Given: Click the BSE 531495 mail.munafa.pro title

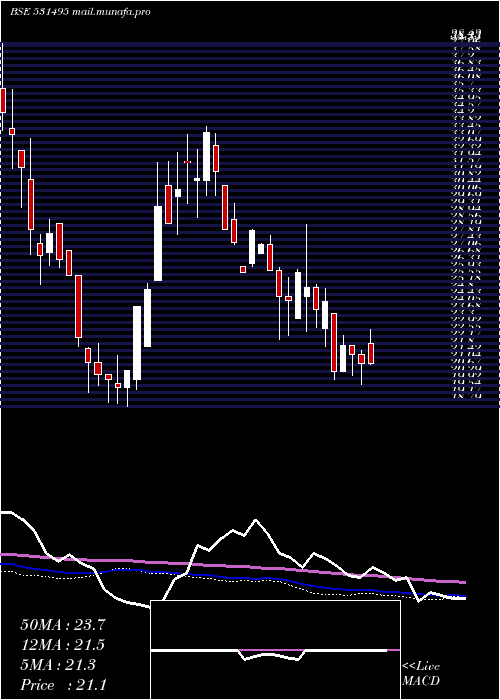Looking at the screenshot, I should coord(80,12).
